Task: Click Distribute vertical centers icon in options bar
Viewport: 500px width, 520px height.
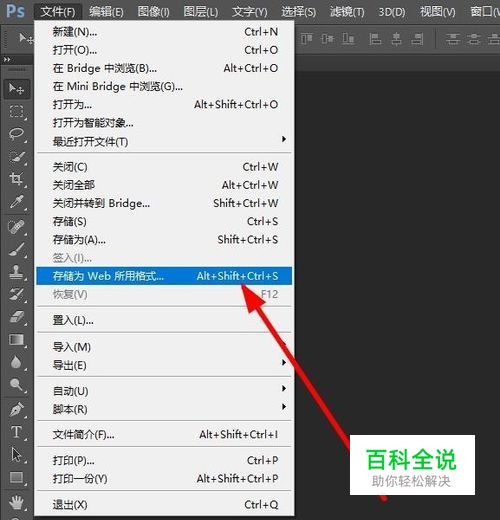Action: point(473,39)
